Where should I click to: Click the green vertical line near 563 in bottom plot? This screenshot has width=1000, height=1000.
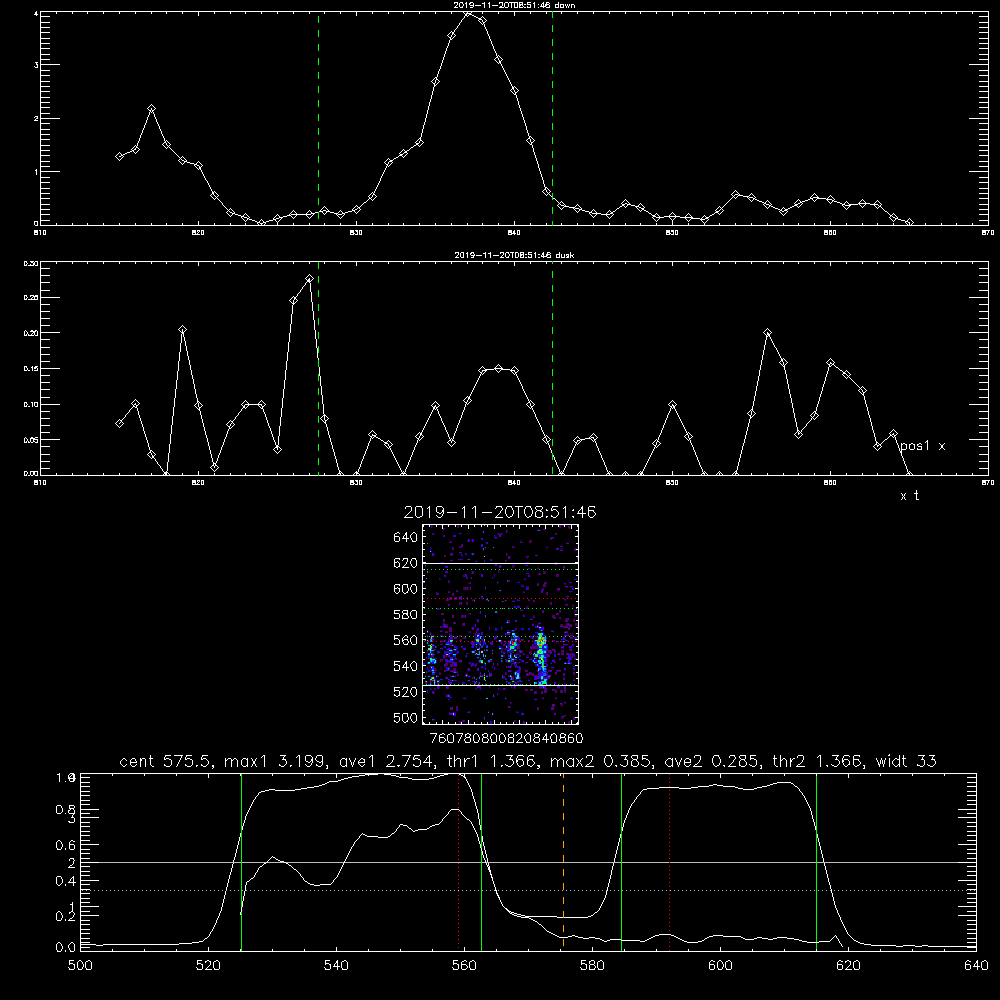pyautogui.click(x=481, y=862)
